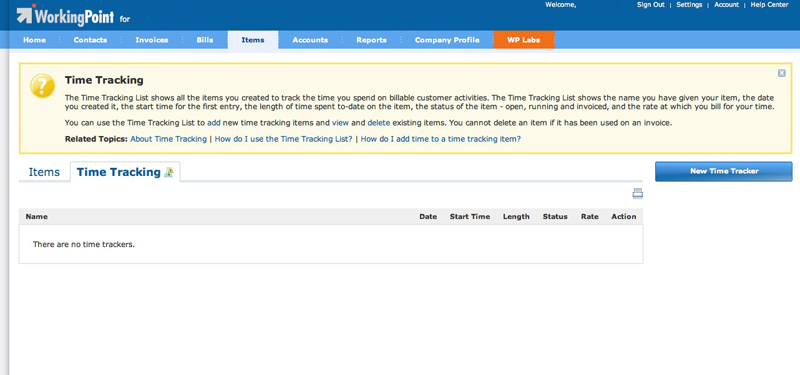Click the Date column header
The width and height of the screenshot is (800, 375).
[x=428, y=216]
